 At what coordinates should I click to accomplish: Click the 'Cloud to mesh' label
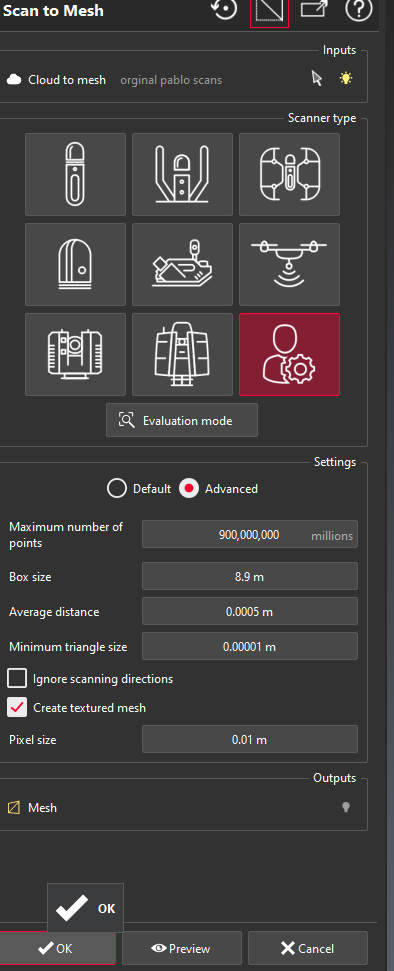pos(67,80)
